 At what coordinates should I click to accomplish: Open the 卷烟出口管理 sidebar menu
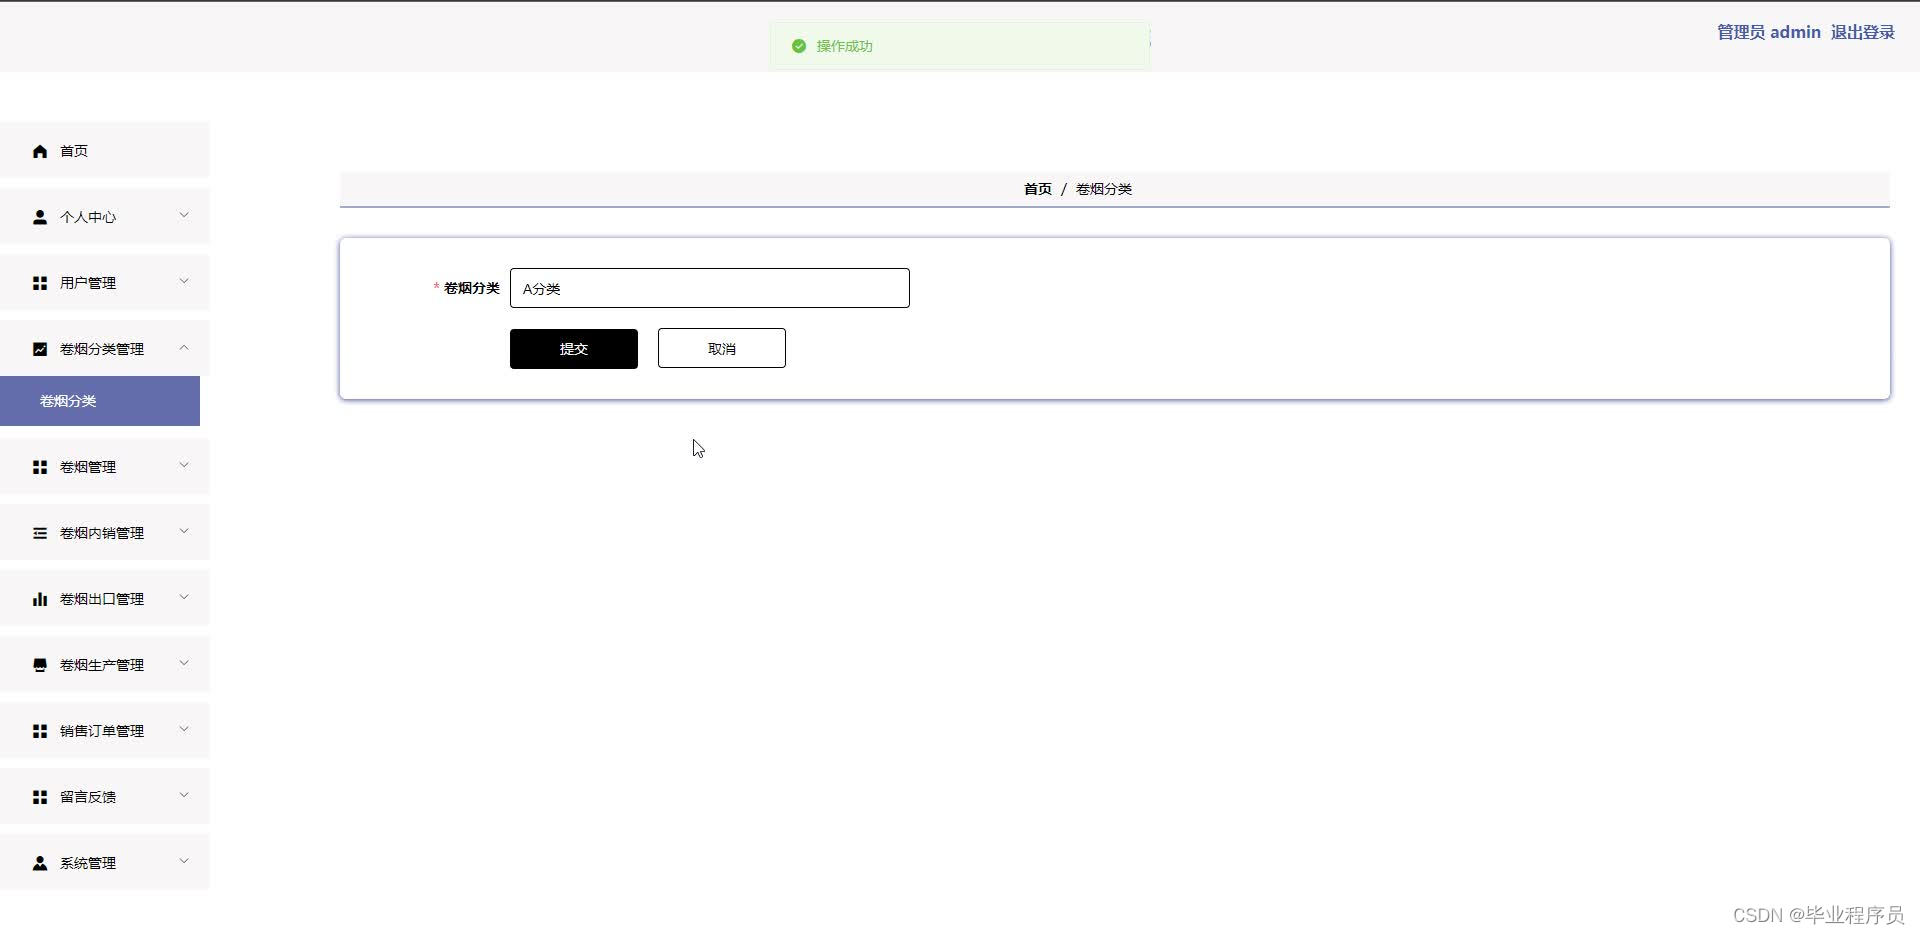tap(104, 598)
